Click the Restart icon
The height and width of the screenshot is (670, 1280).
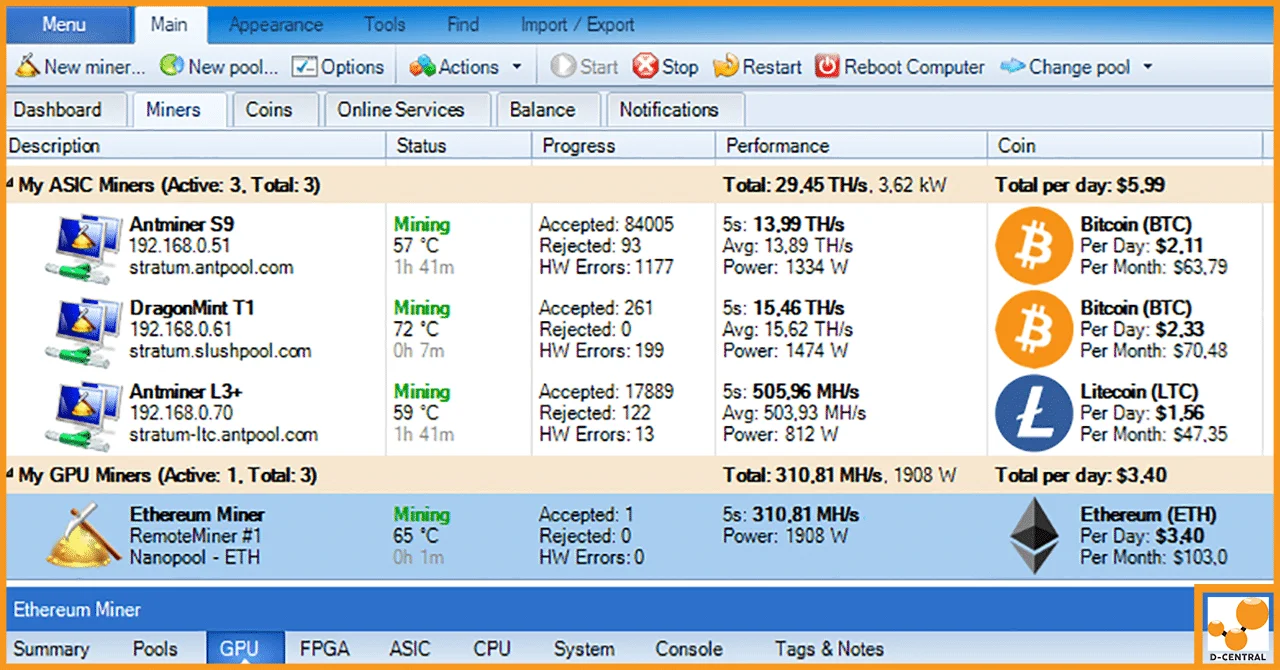[726, 67]
